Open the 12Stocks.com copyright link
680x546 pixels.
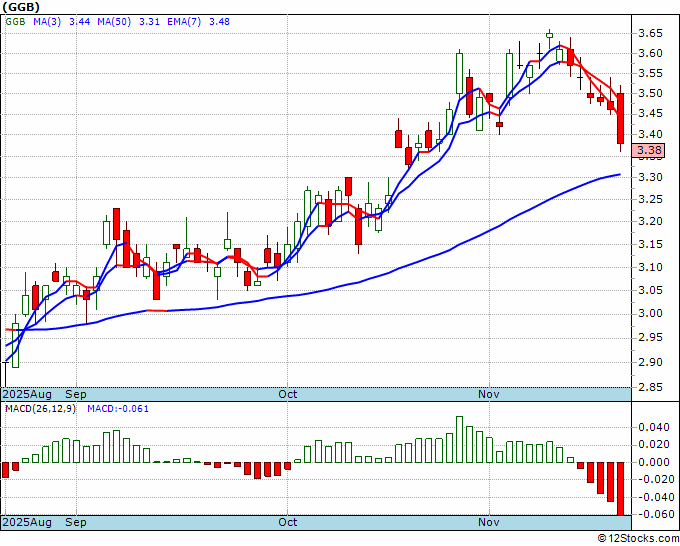click(x=638, y=538)
